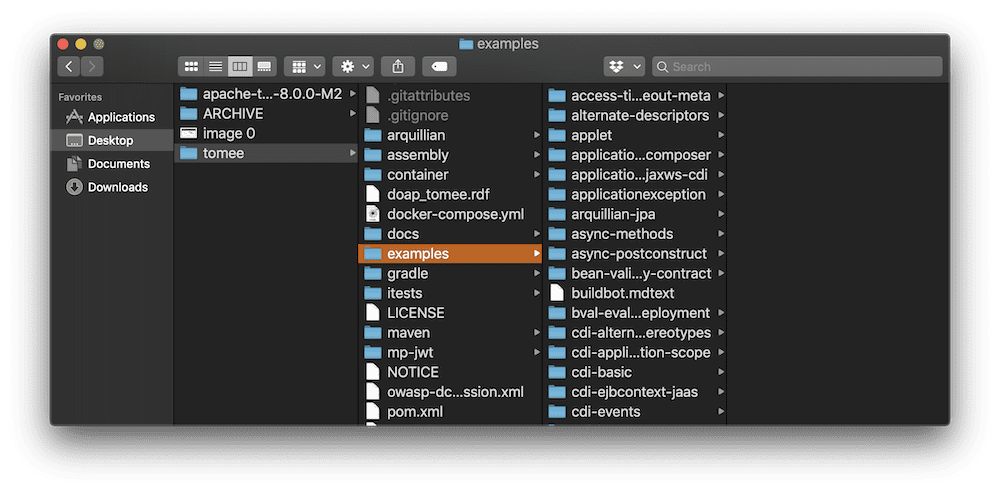Viewport: 1000px width, 492px height.
Task: Go back with the left arrow
Action: coord(68,66)
